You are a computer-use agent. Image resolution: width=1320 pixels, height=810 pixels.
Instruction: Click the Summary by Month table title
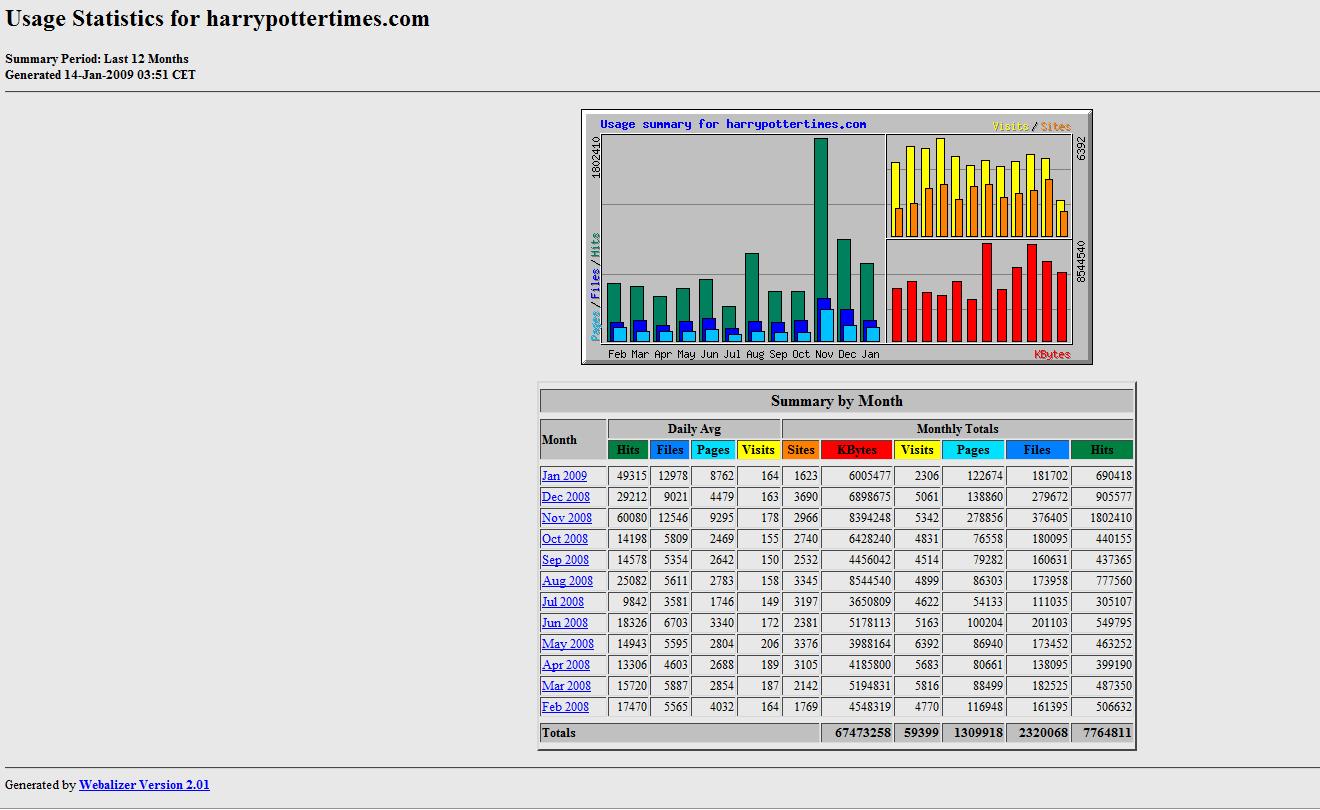tap(837, 401)
